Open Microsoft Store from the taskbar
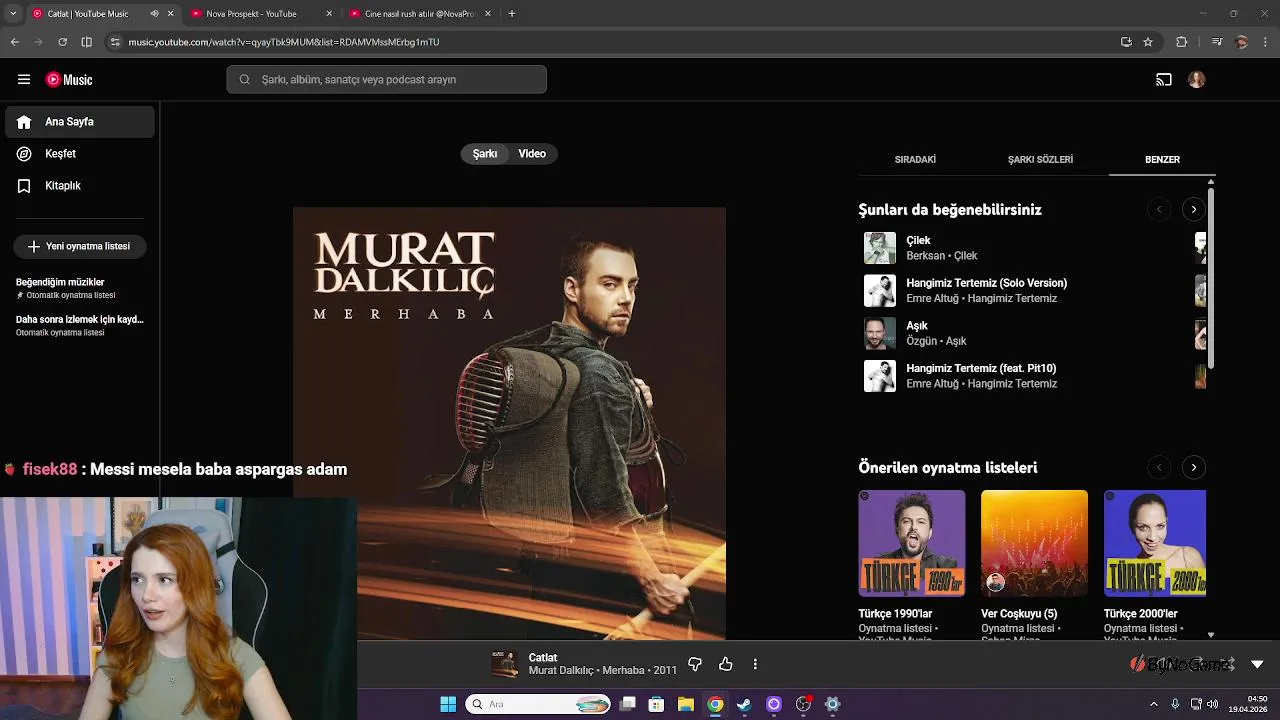Screen dimensions: 1280x720 (657, 704)
